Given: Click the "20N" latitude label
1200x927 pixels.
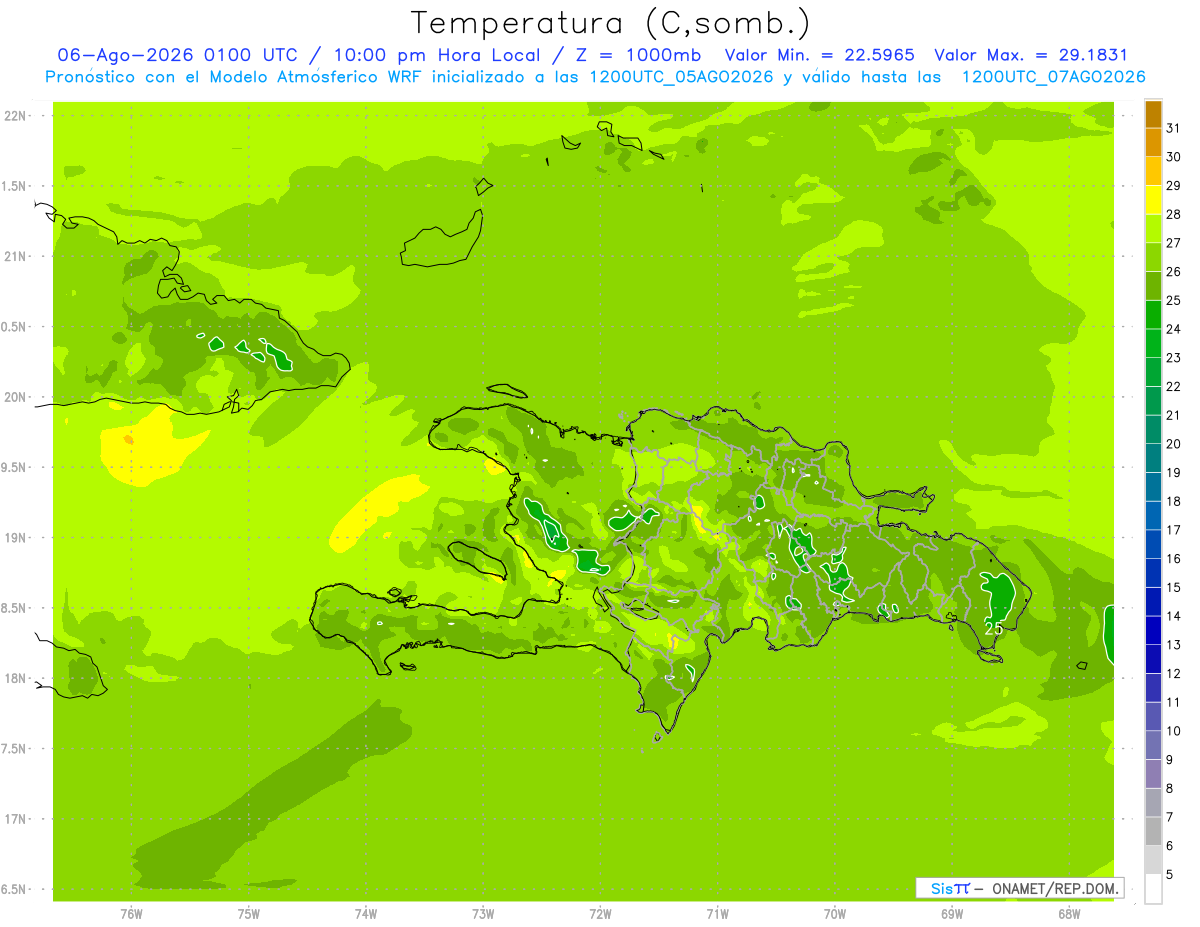Looking at the screenshot, I should tap(15, 397).
